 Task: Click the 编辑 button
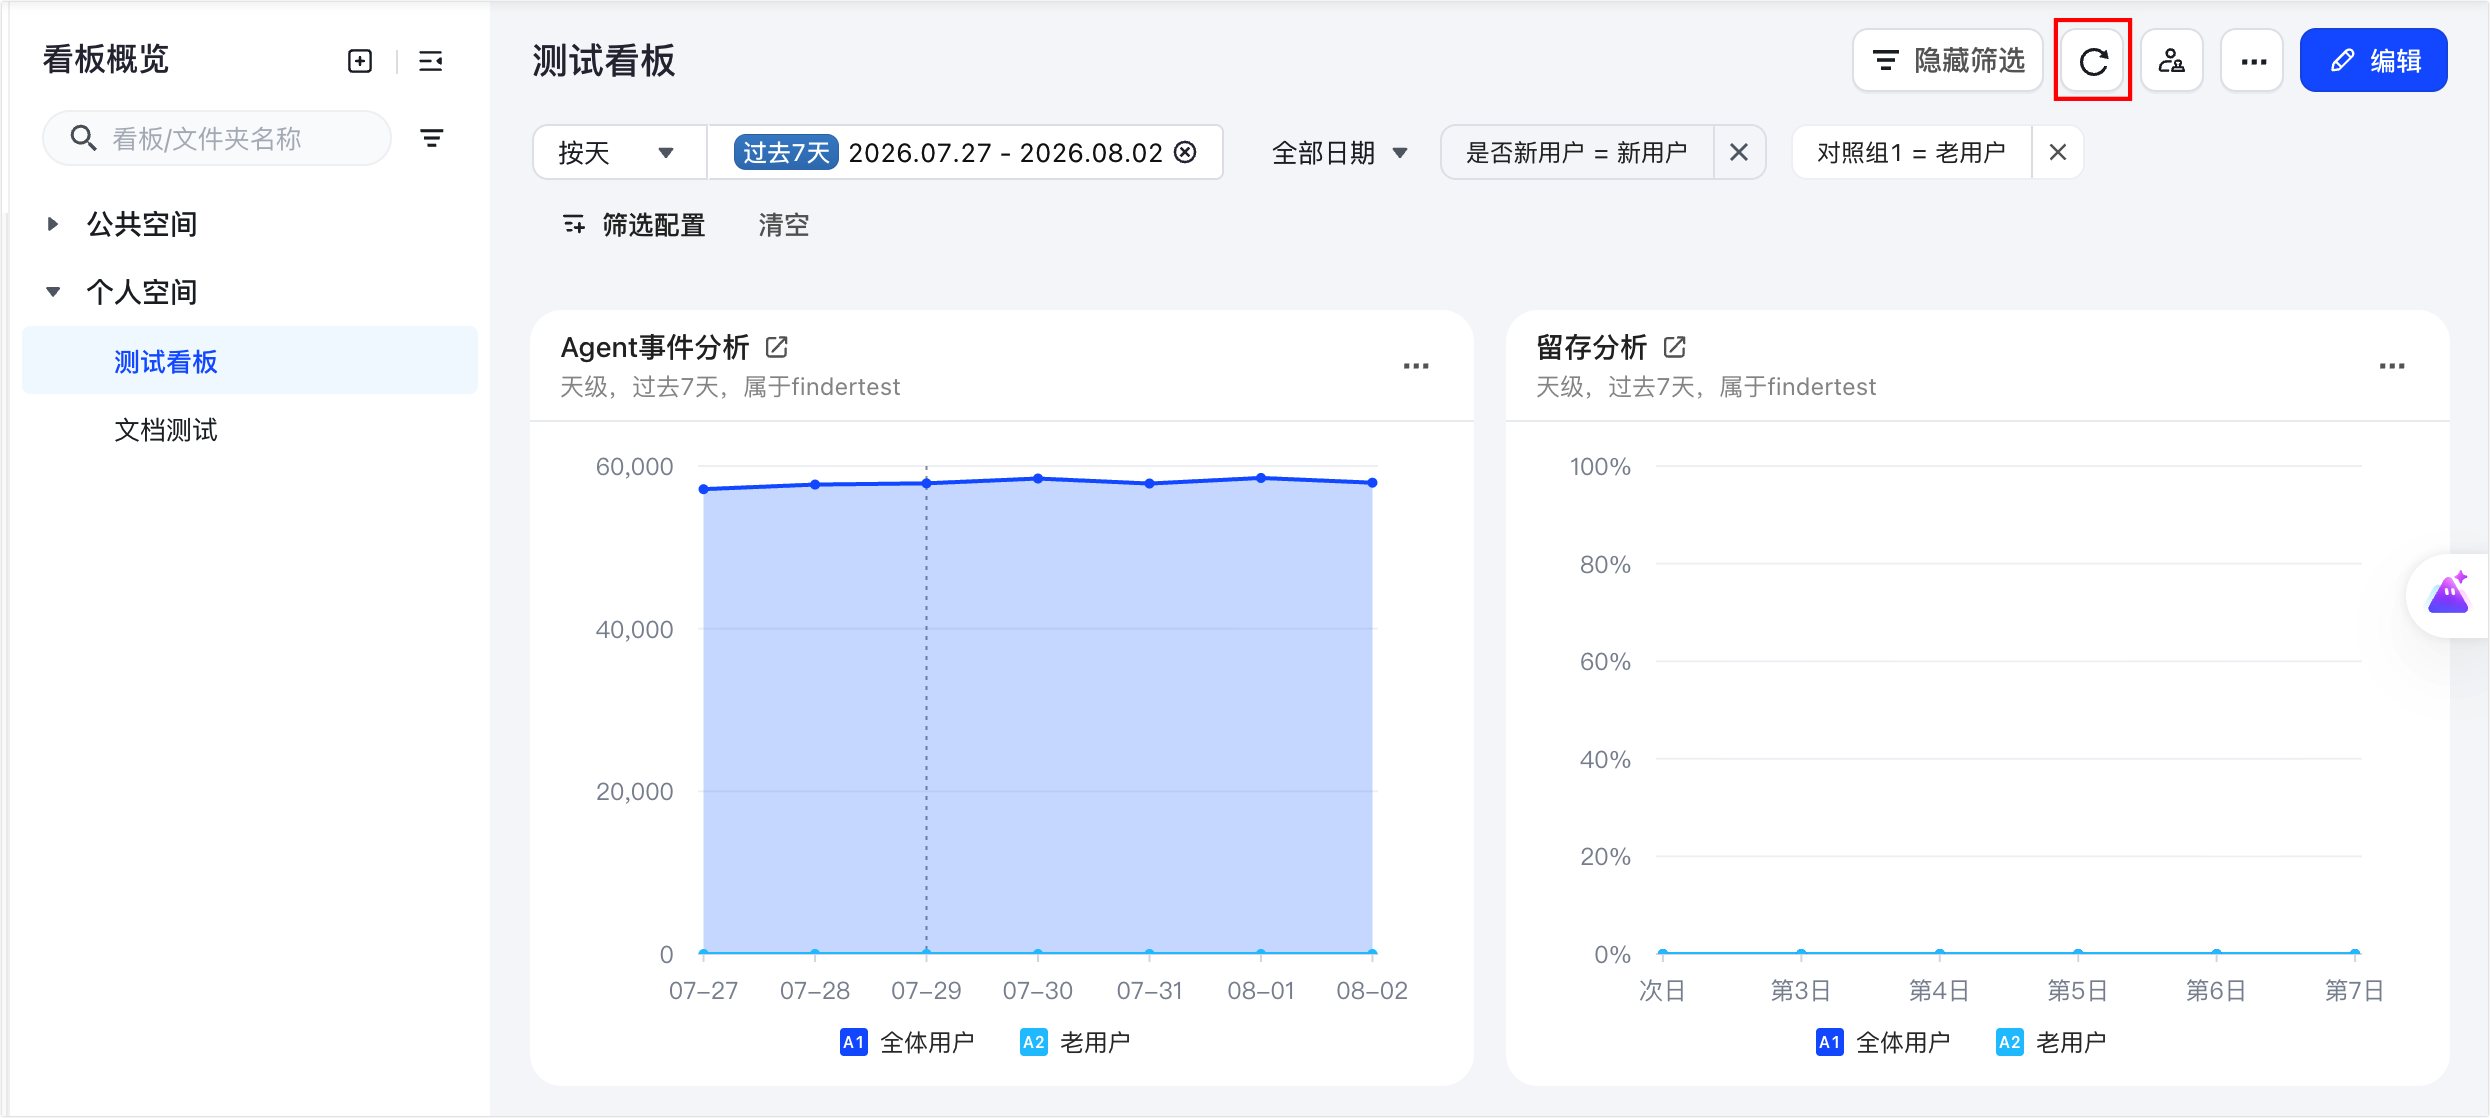(x=2374, y=61)
